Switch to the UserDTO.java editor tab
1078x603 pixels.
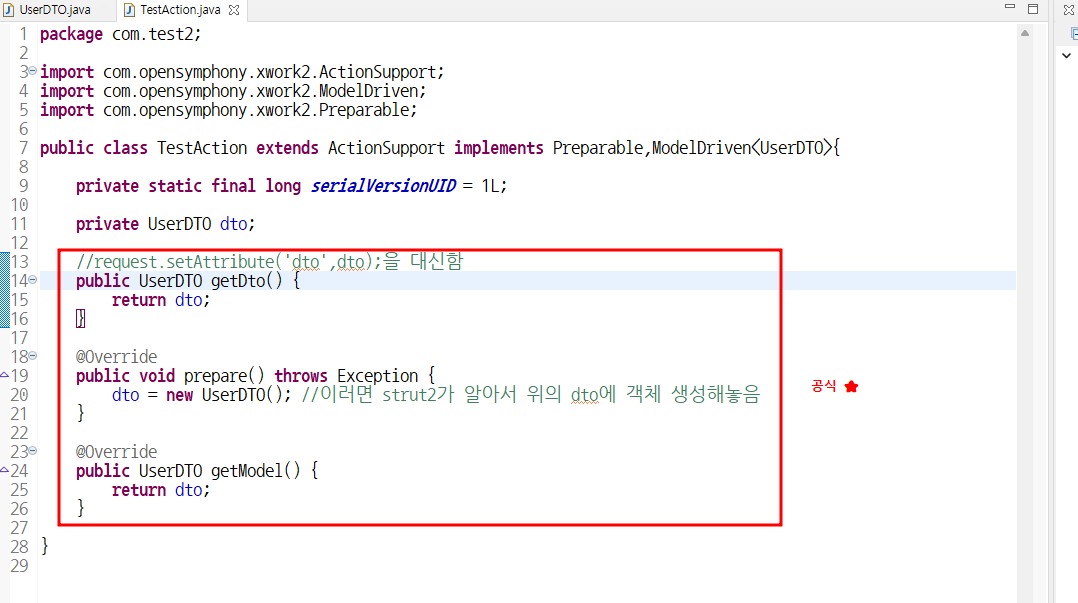[47, 10]
